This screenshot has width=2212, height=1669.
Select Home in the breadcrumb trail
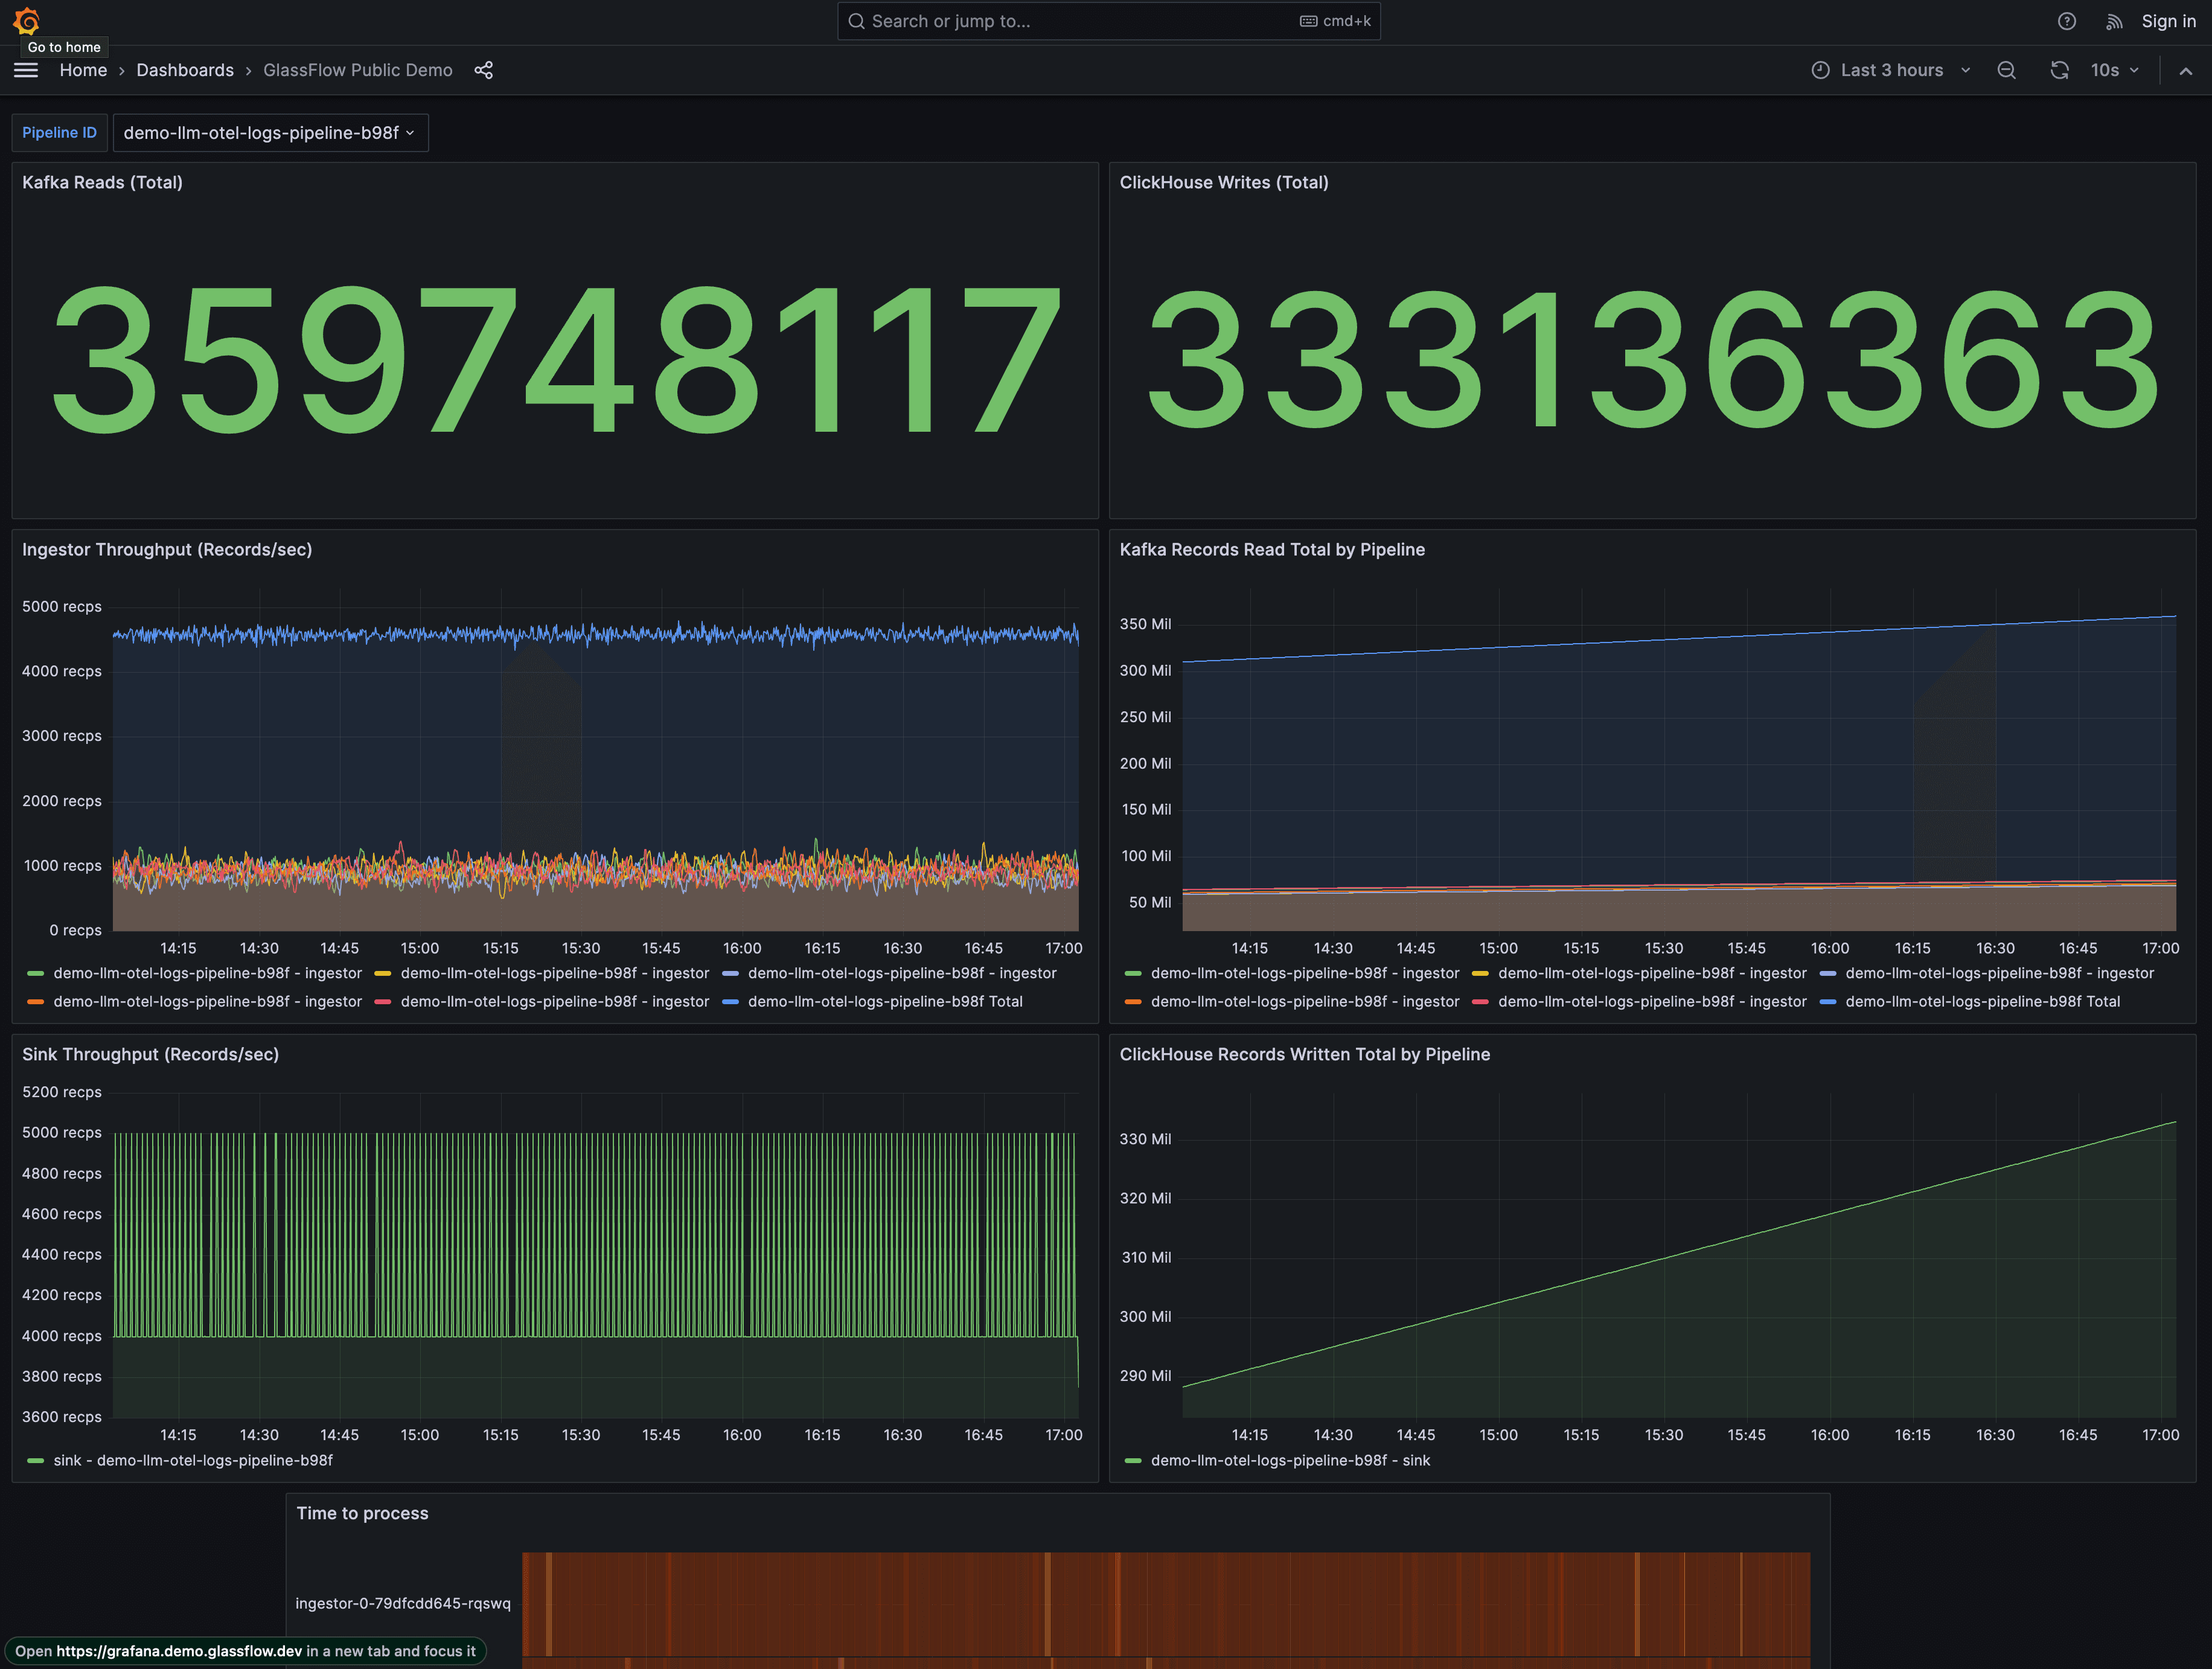click(83, 70)
